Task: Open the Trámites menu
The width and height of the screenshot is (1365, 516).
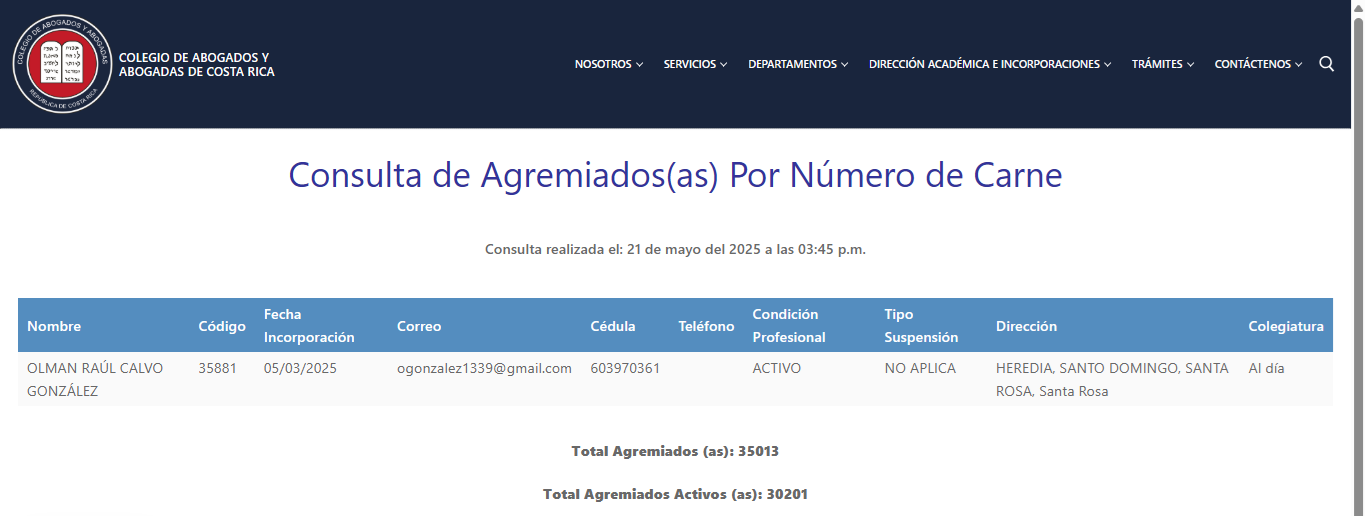Action: tap(1162, 64)
